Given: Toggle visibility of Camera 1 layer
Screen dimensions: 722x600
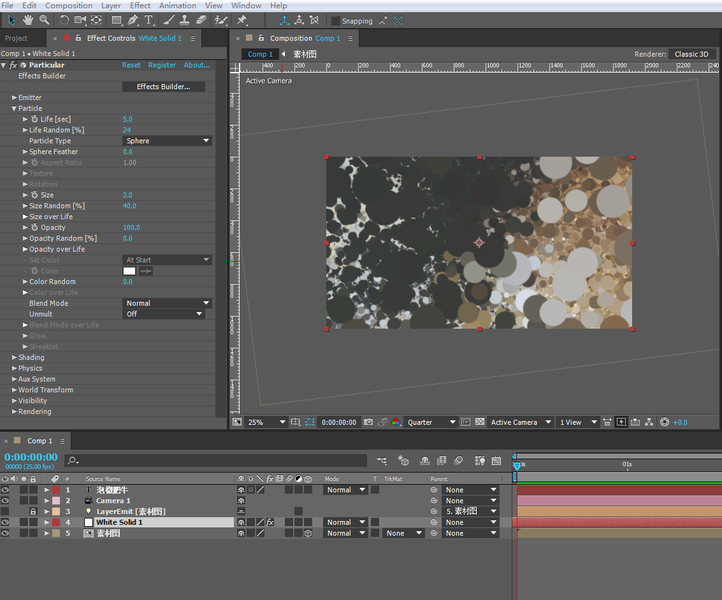Looking at the screenshot, I should click(5, 500).
